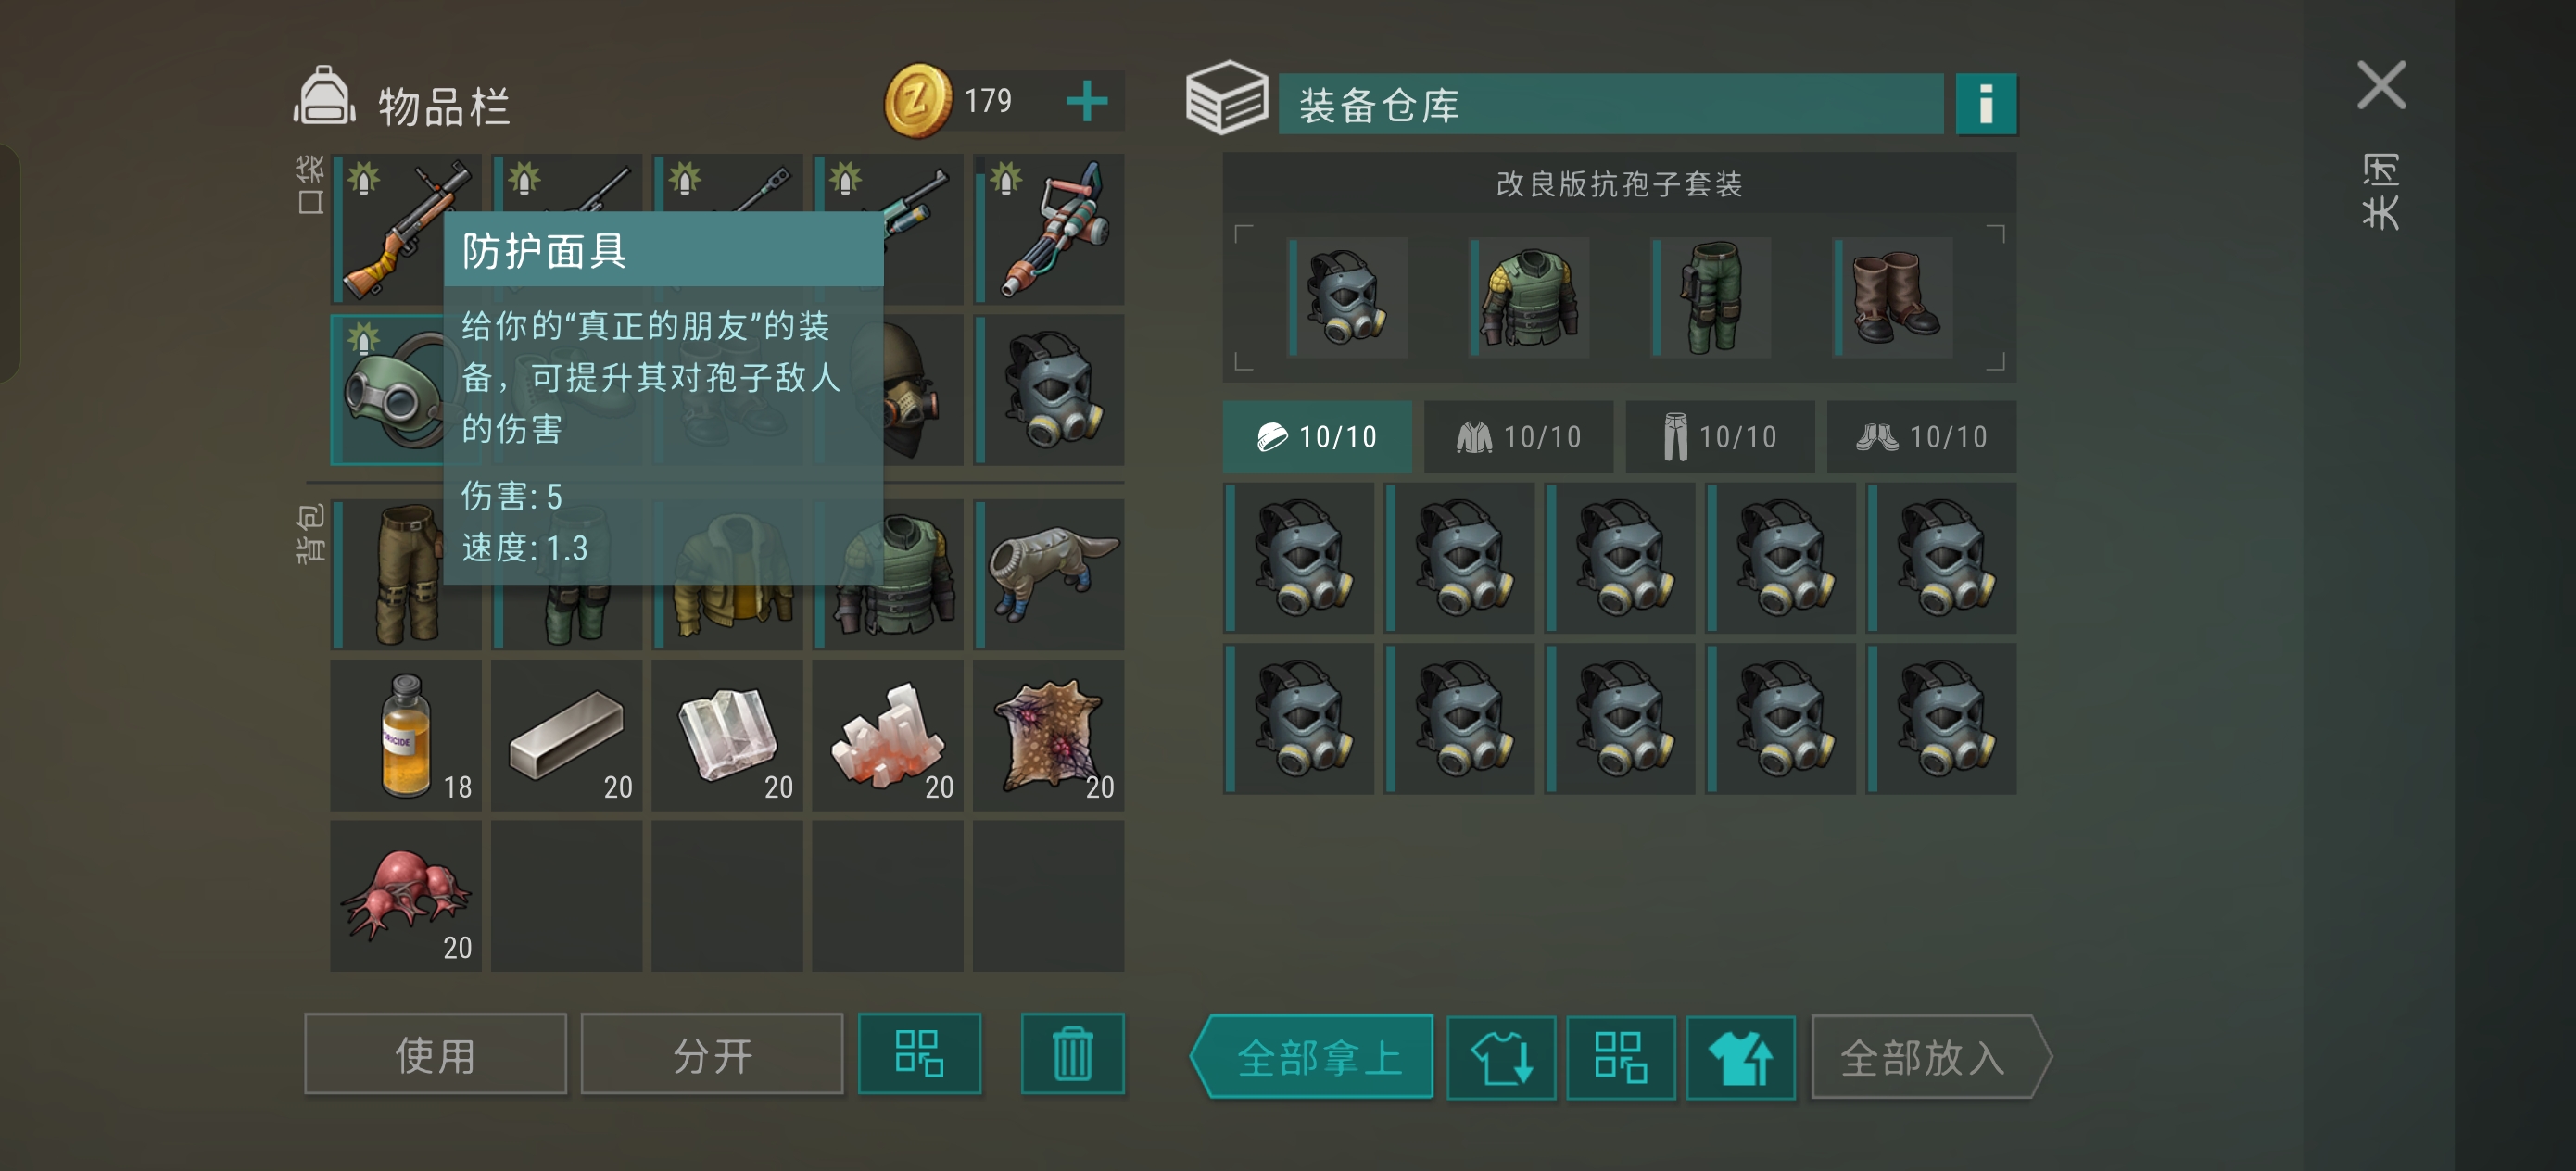Select the red spore creature item
The height and width of the screenshot is (1171, 2576).
406,896
